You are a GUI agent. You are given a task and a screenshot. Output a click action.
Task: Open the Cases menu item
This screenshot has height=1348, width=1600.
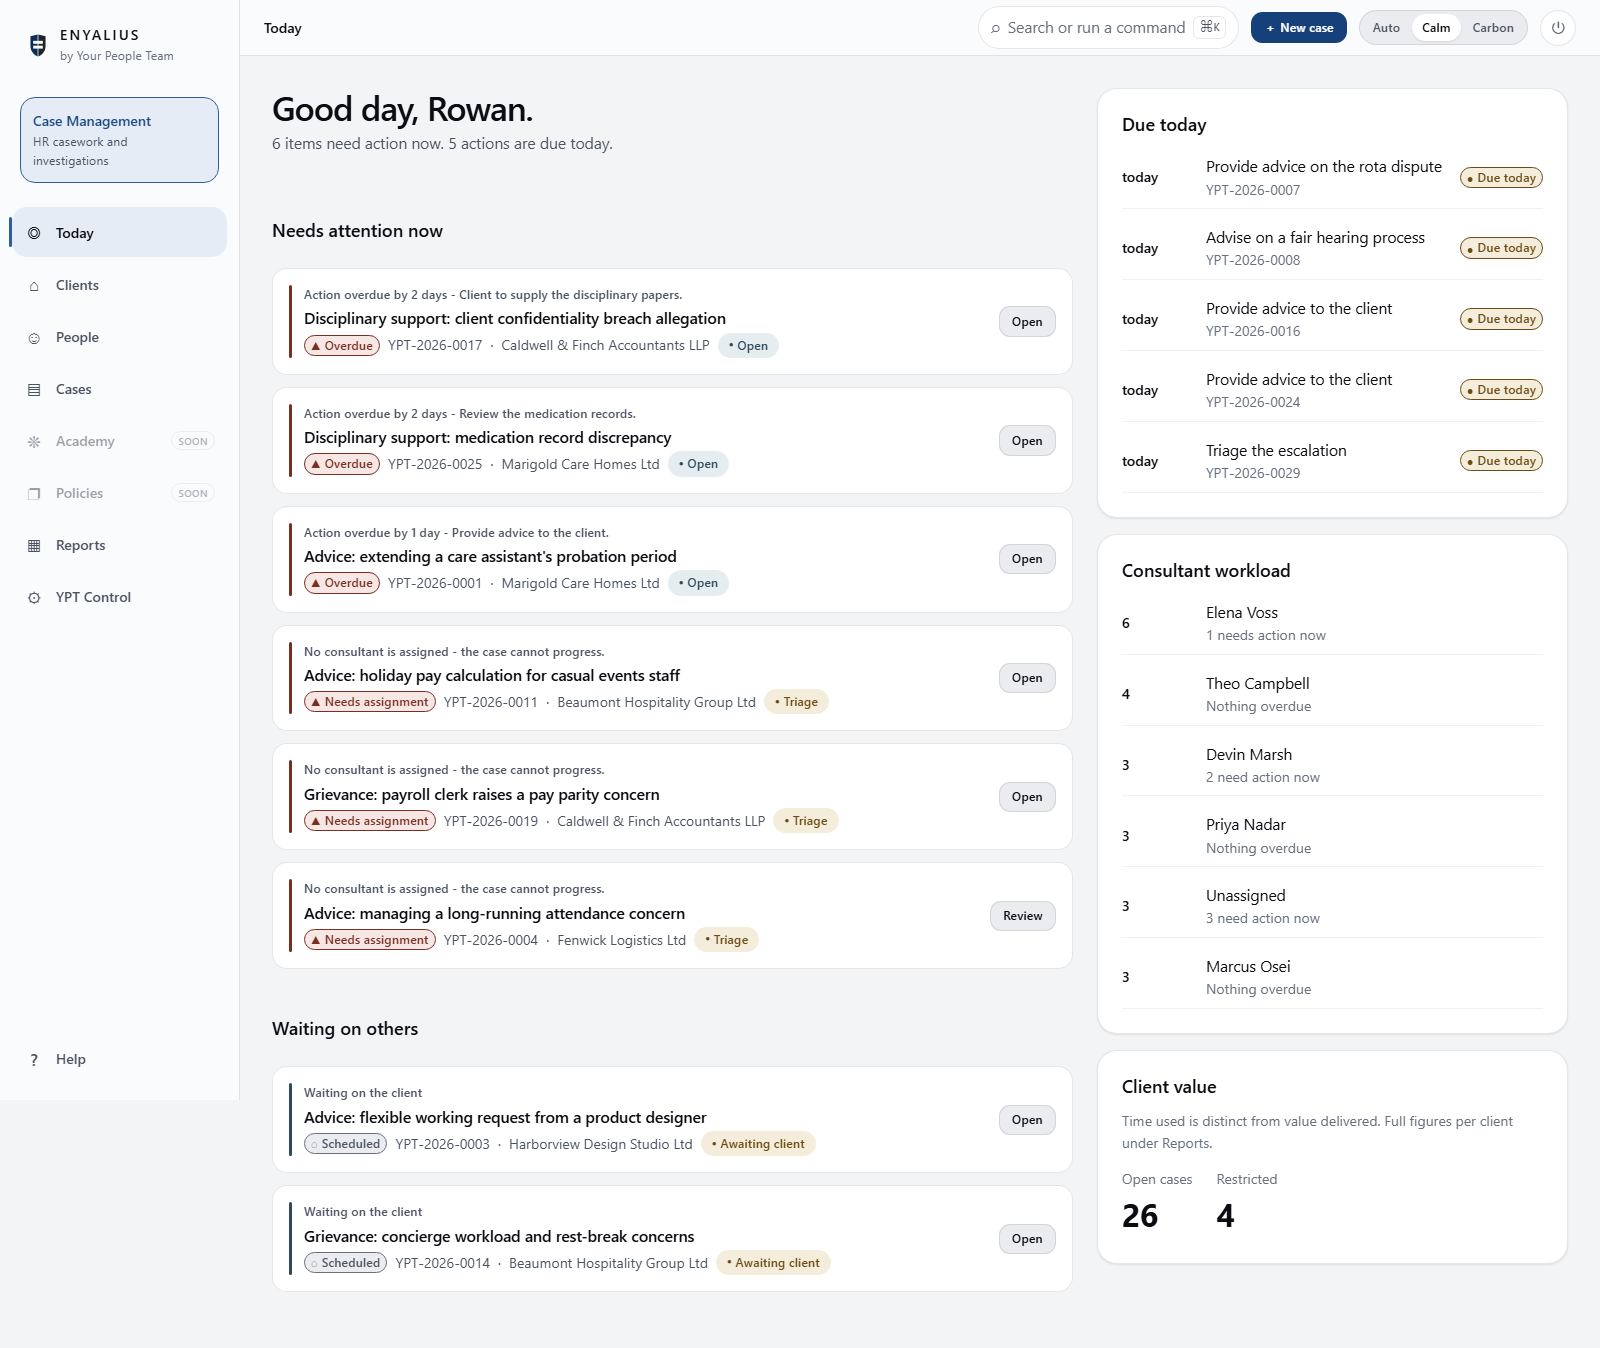[118, 389]
